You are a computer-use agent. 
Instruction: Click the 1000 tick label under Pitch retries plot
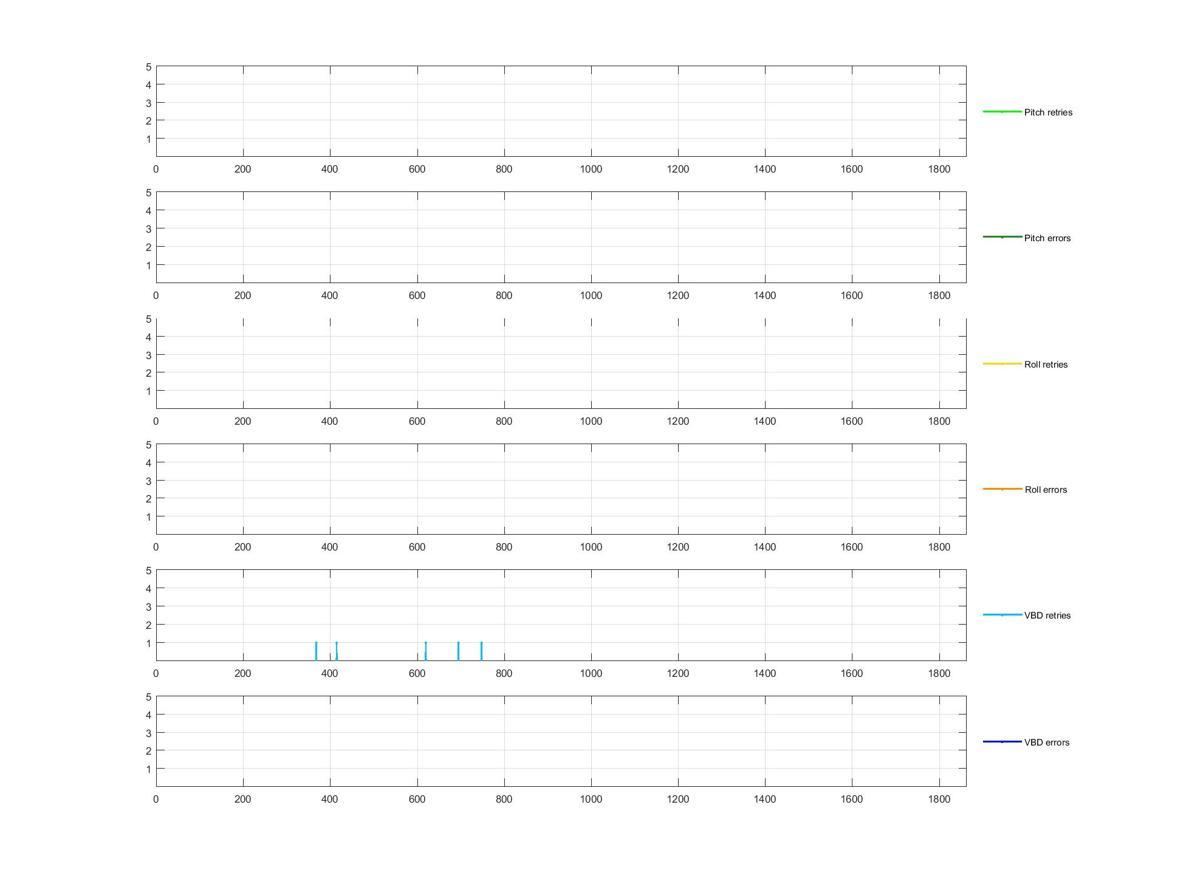click(x=591, y=170)
